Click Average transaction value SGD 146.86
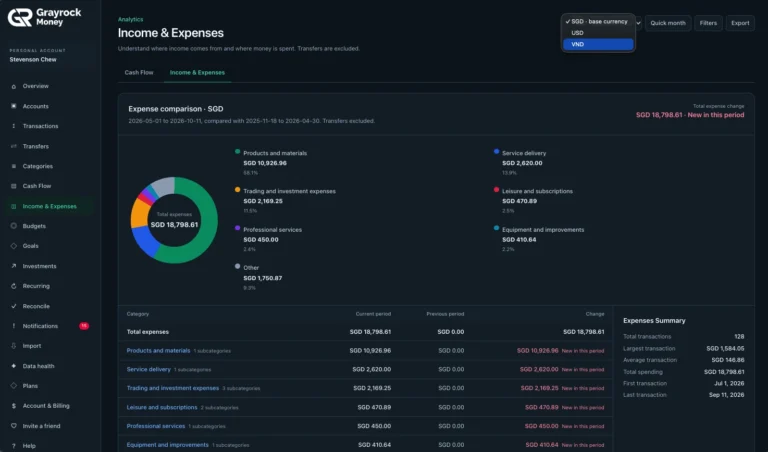The width and height of the screenshot is (768, 452). pos(728,360)
